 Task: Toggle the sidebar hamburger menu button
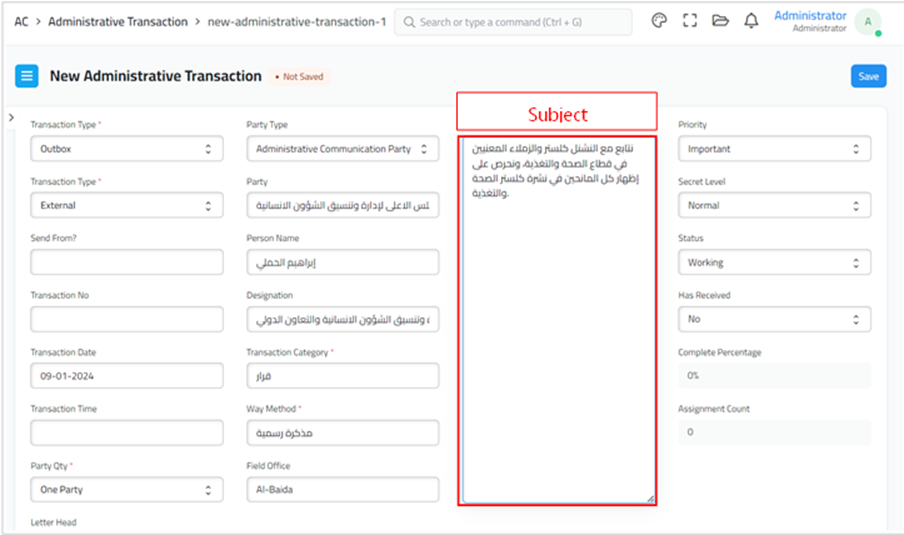click(x=27, y=76)
